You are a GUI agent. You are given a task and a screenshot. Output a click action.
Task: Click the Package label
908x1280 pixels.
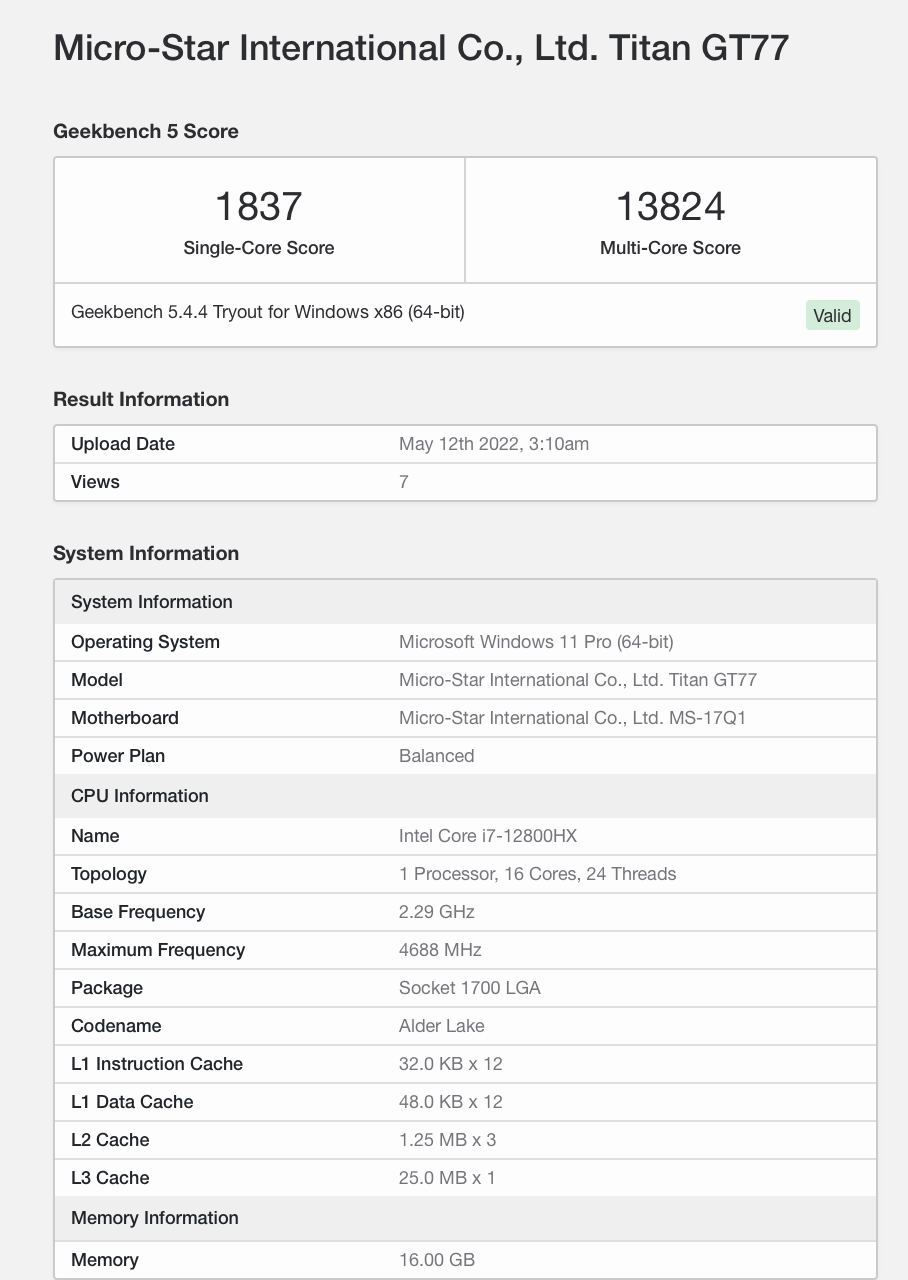tap(107, 988)
